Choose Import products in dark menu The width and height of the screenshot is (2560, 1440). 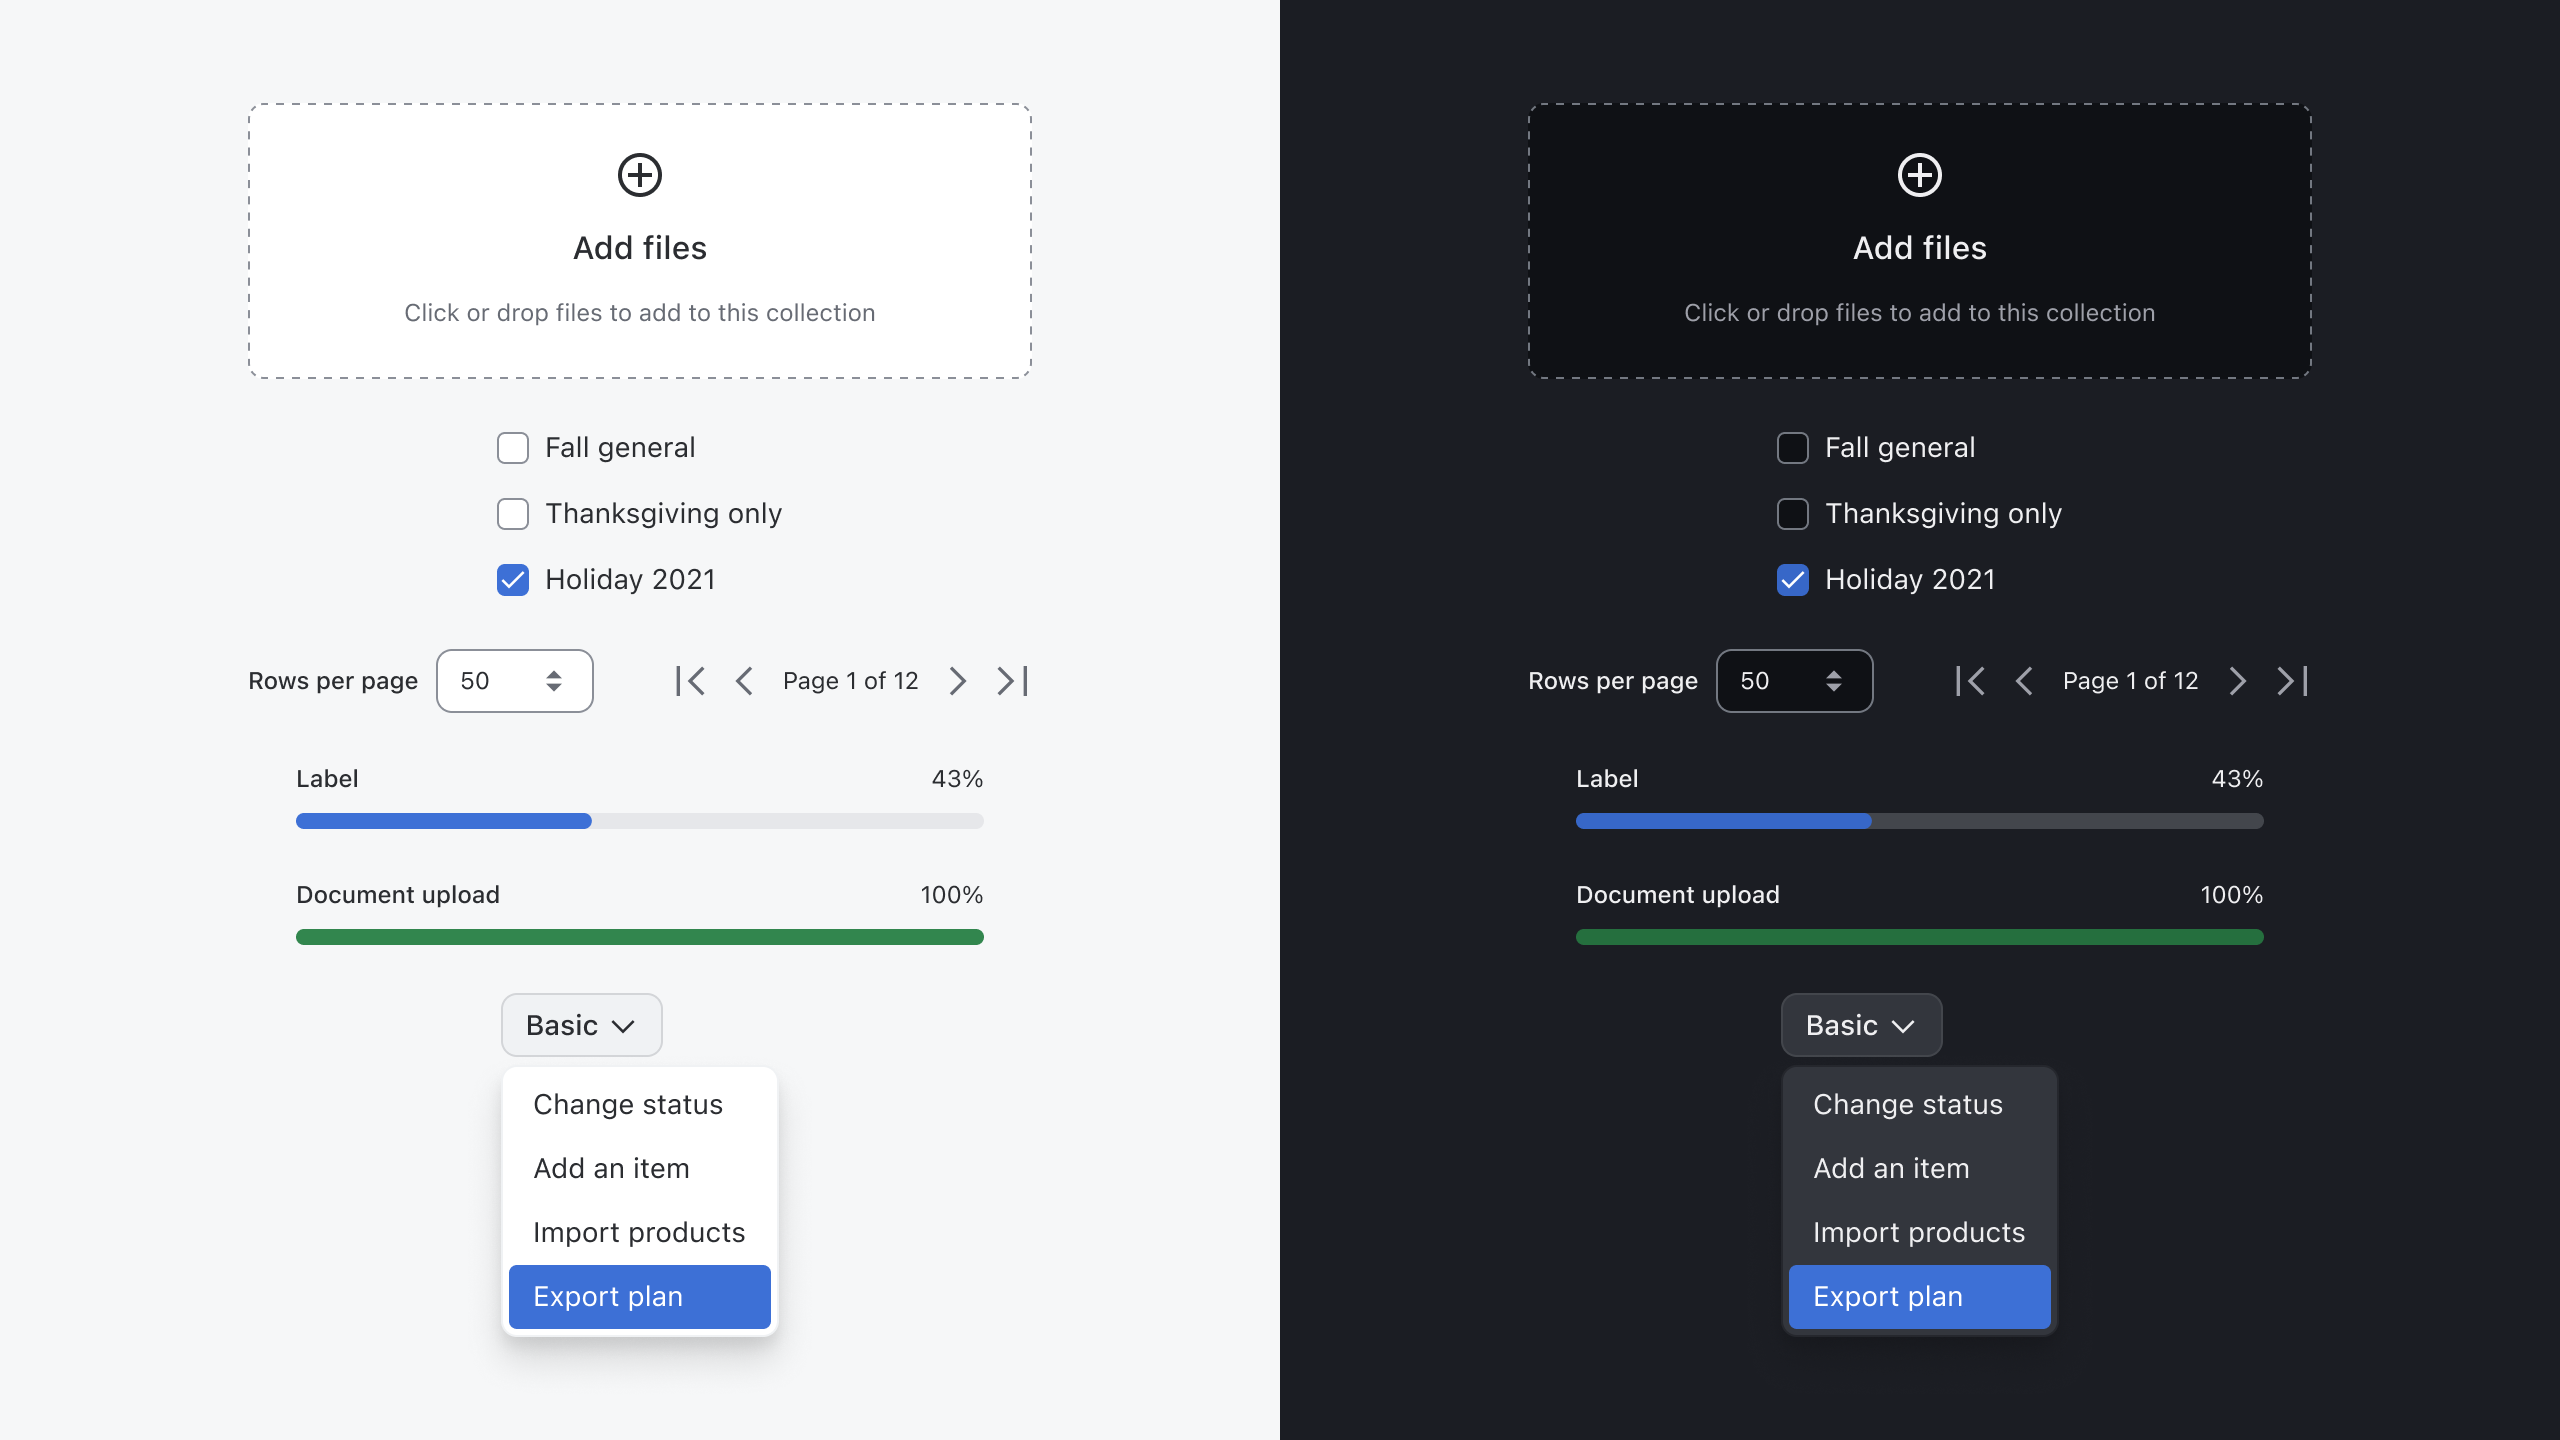click(x=1919, y=1232)
